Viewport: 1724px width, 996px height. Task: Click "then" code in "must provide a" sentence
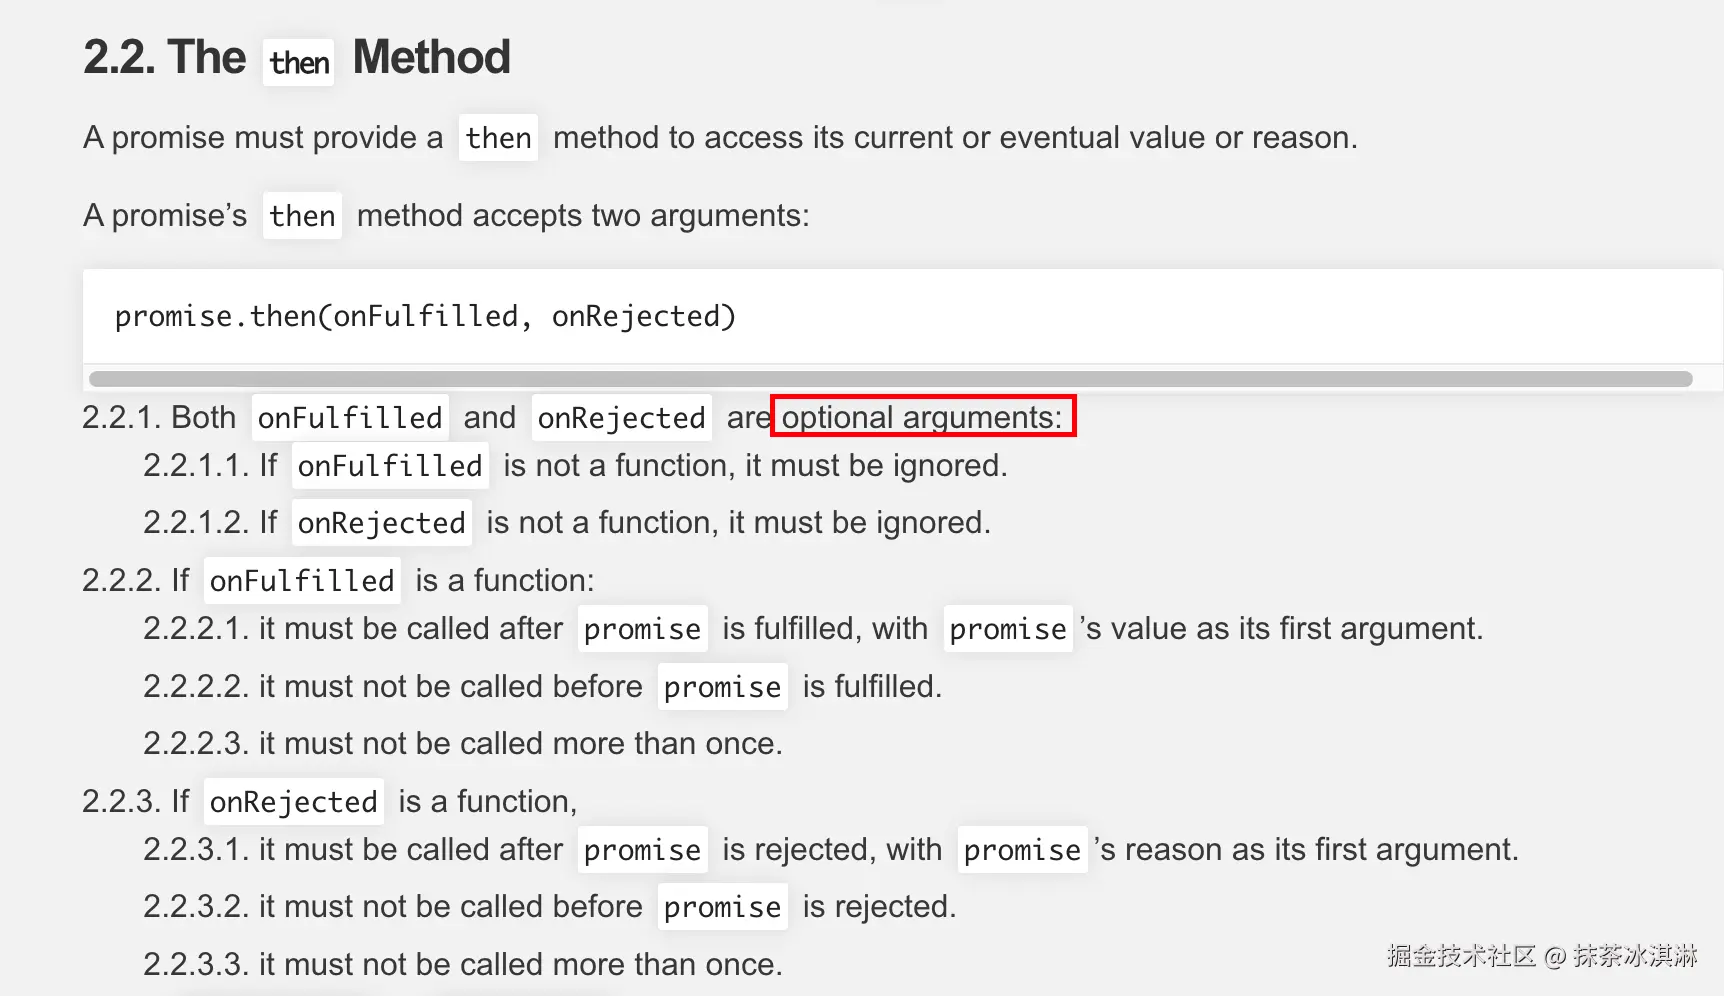pos(498,138)
